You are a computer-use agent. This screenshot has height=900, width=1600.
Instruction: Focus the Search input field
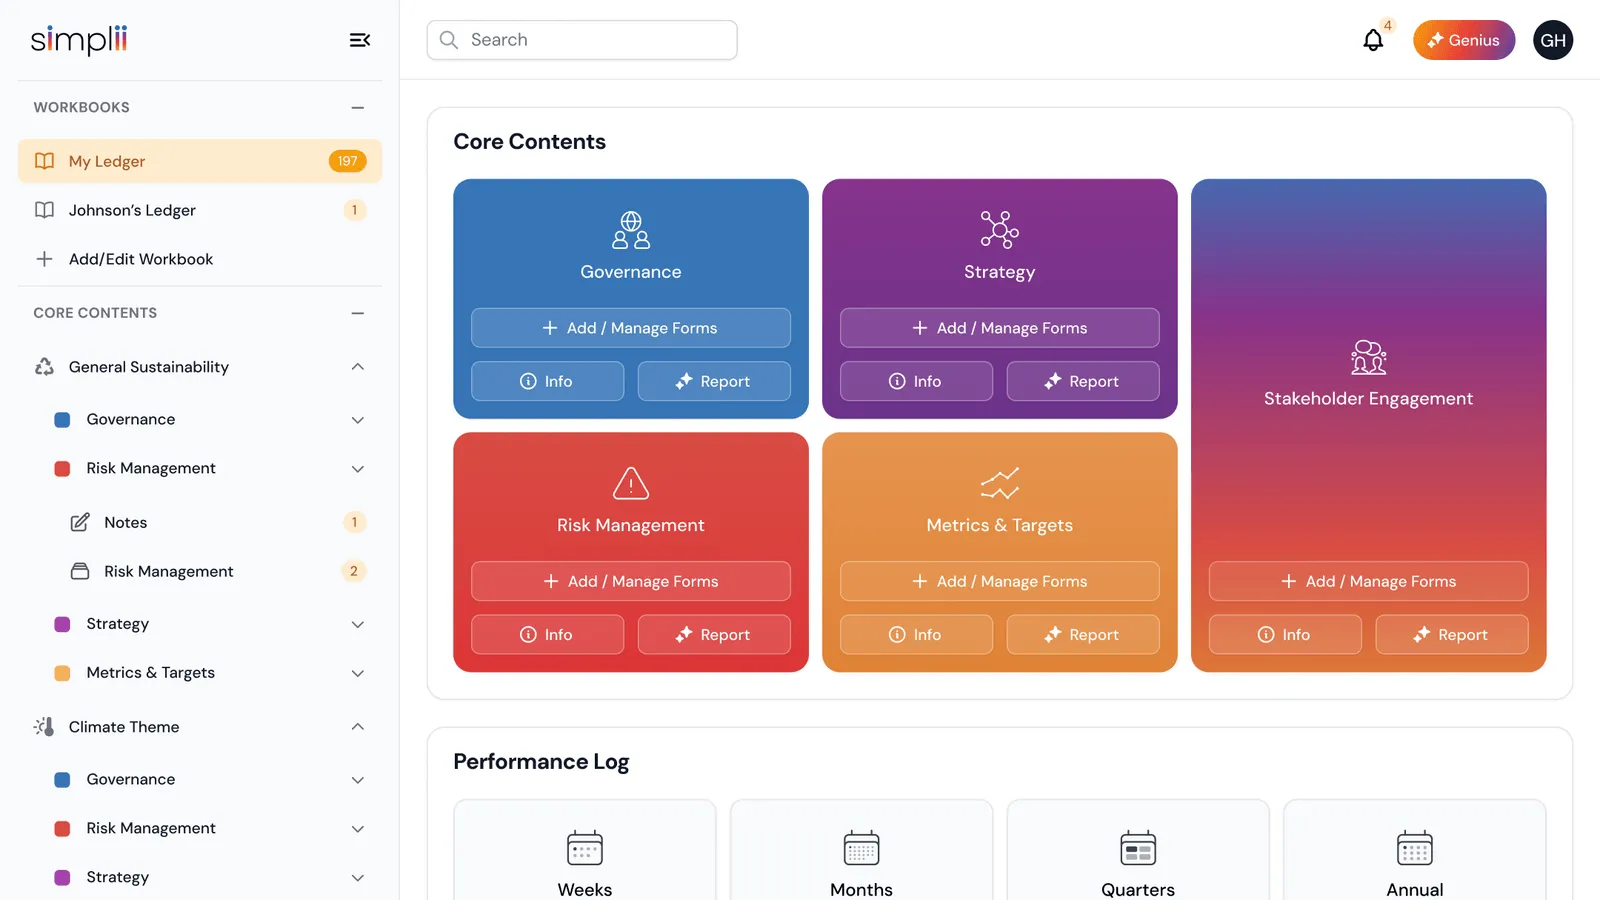coord(582,40)
